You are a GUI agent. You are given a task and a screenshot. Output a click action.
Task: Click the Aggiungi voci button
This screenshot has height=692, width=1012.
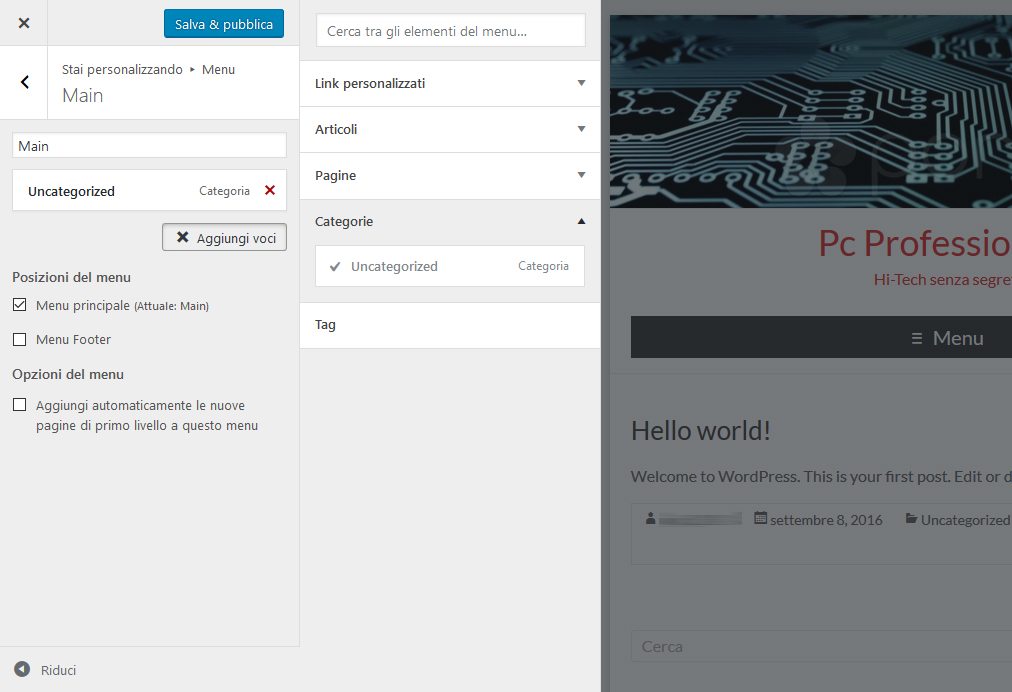point(225,238)
